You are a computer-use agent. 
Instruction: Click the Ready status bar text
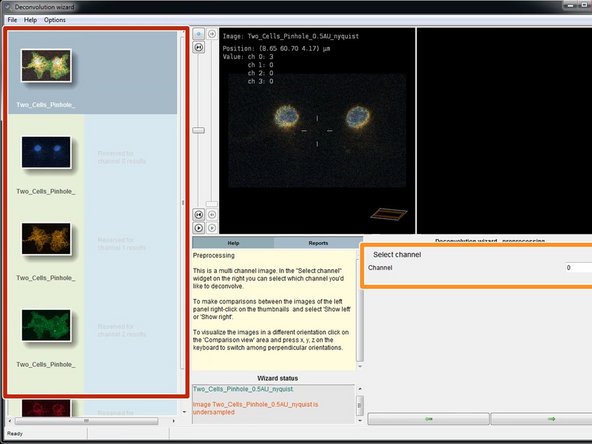point(15,434)
